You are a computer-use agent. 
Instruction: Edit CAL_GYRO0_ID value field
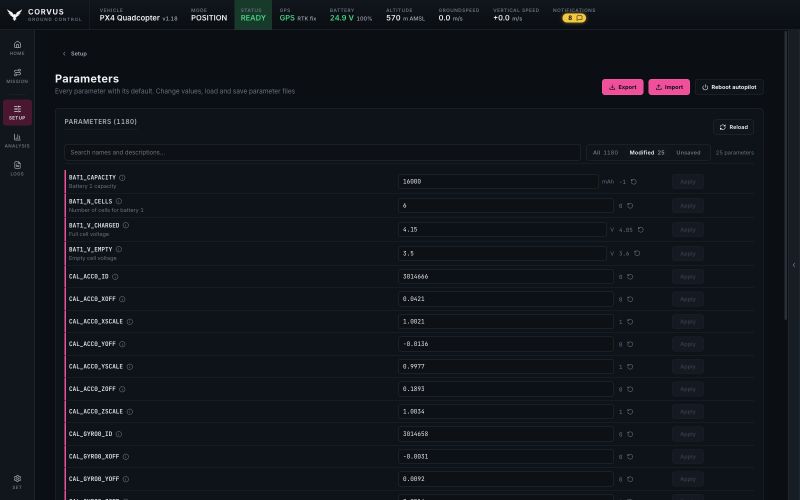click(x=506, y=434)
